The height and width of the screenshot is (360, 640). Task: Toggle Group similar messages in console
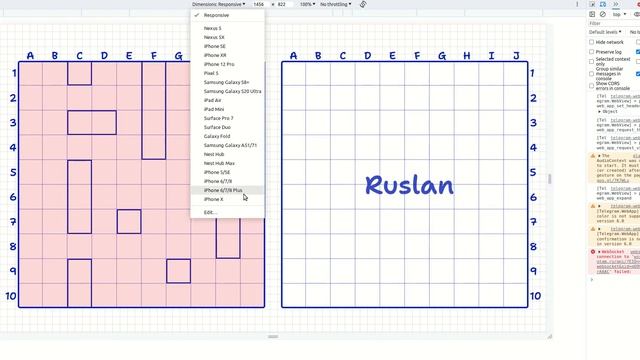tap(591, 74)
